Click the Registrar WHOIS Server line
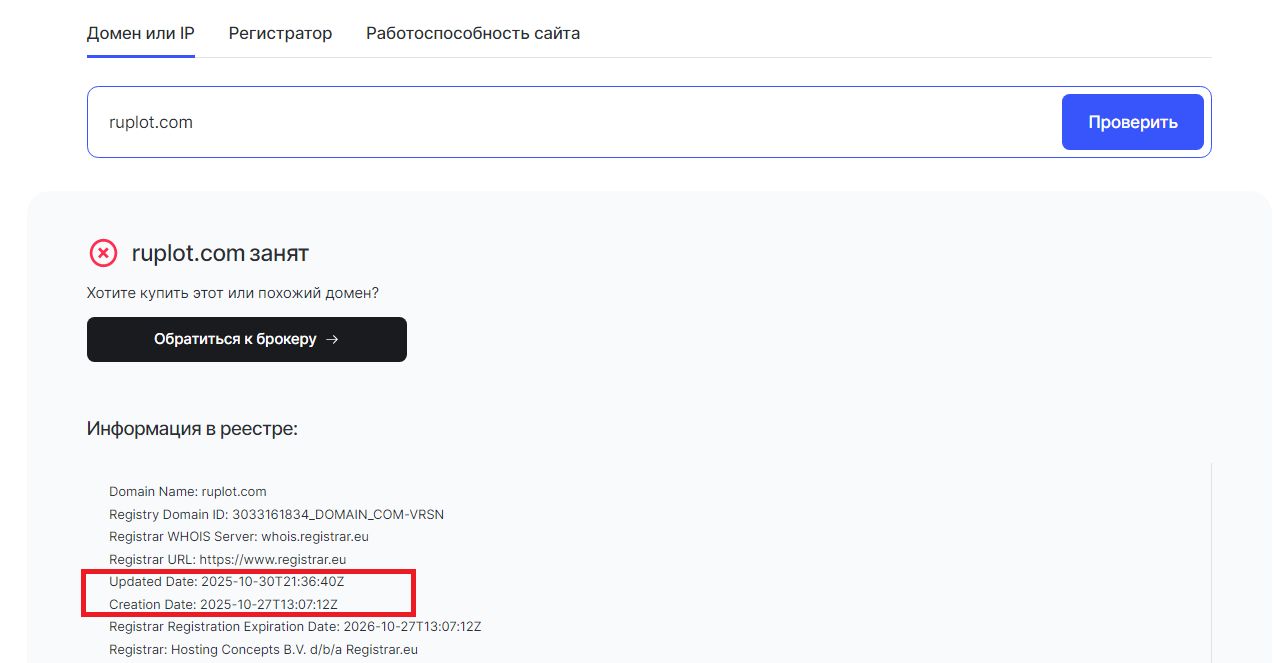 coord(239,536)
